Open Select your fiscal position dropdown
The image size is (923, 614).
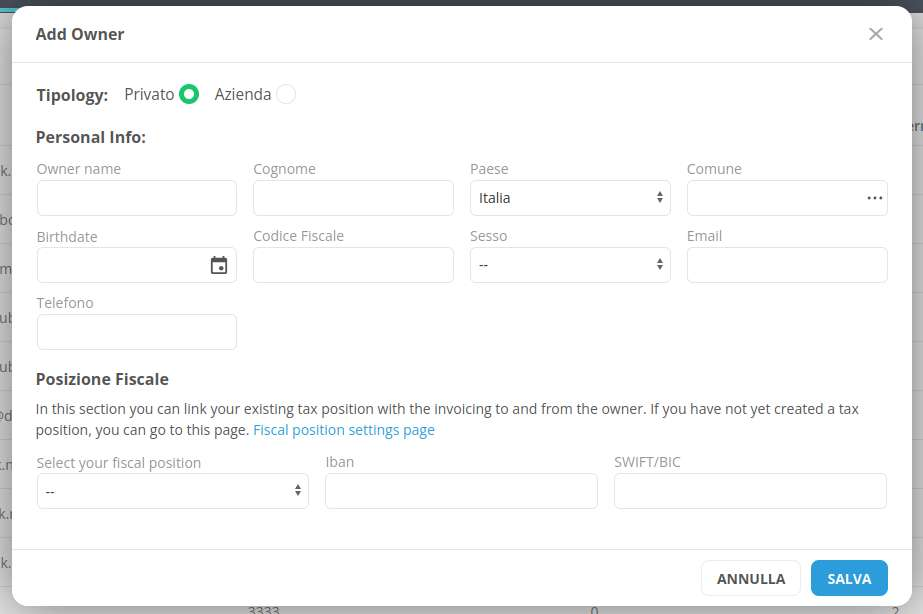172,491
